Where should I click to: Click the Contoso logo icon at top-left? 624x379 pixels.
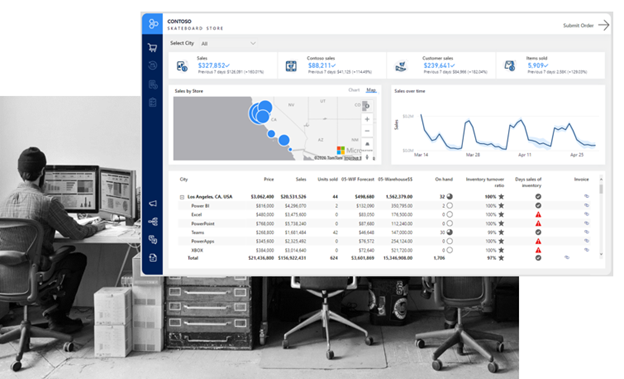(152, 24)
